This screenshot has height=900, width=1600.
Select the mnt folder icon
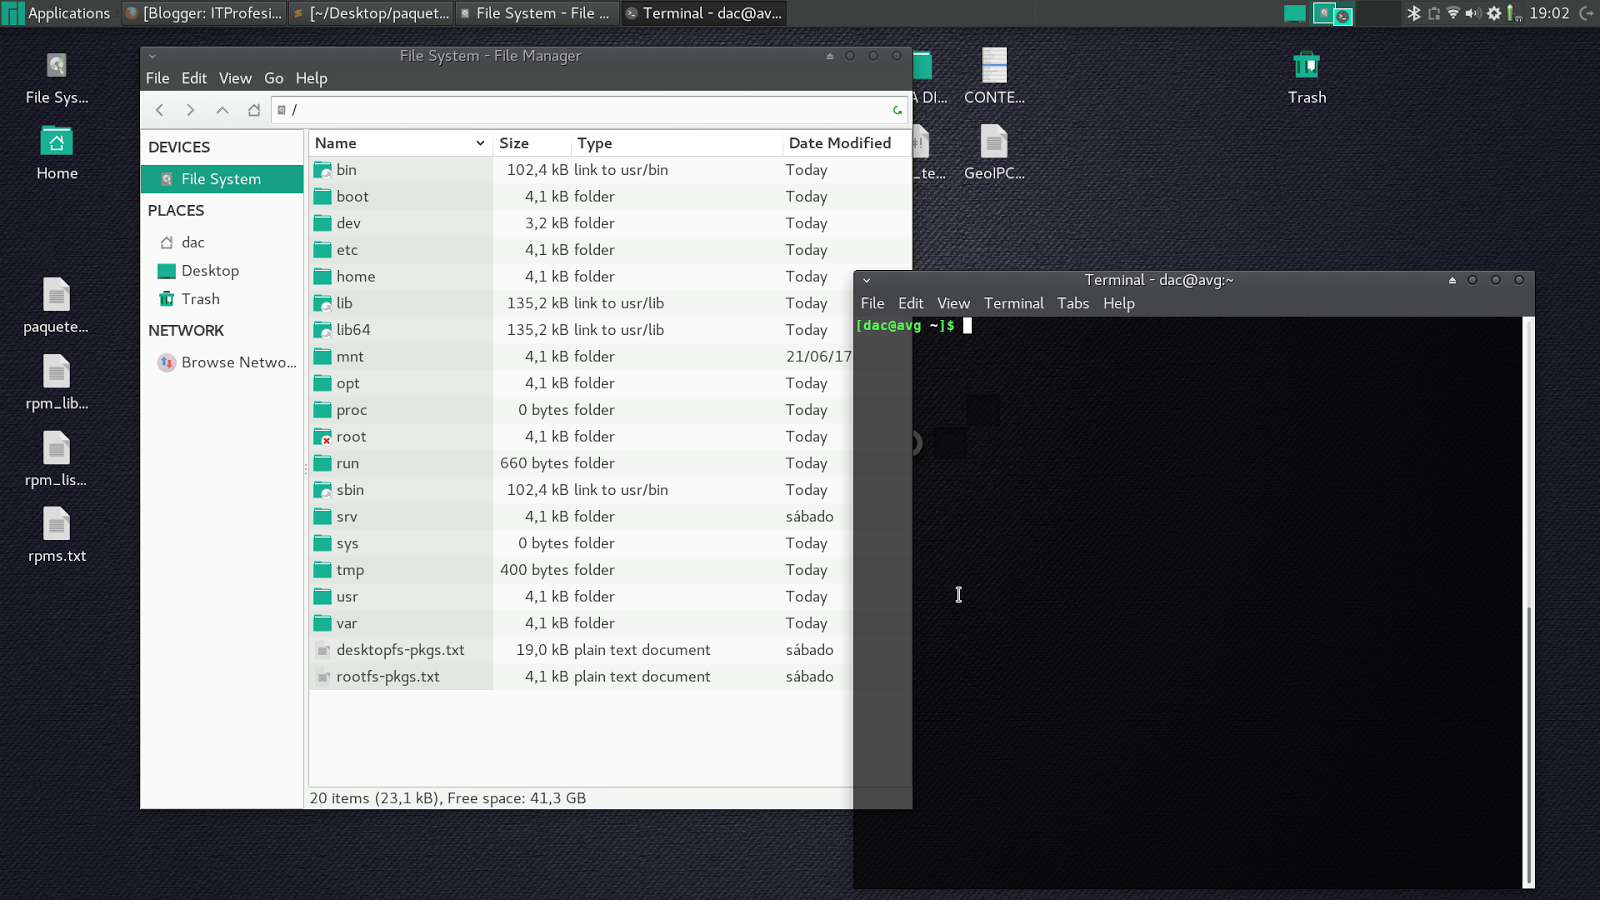coord(322,356)
